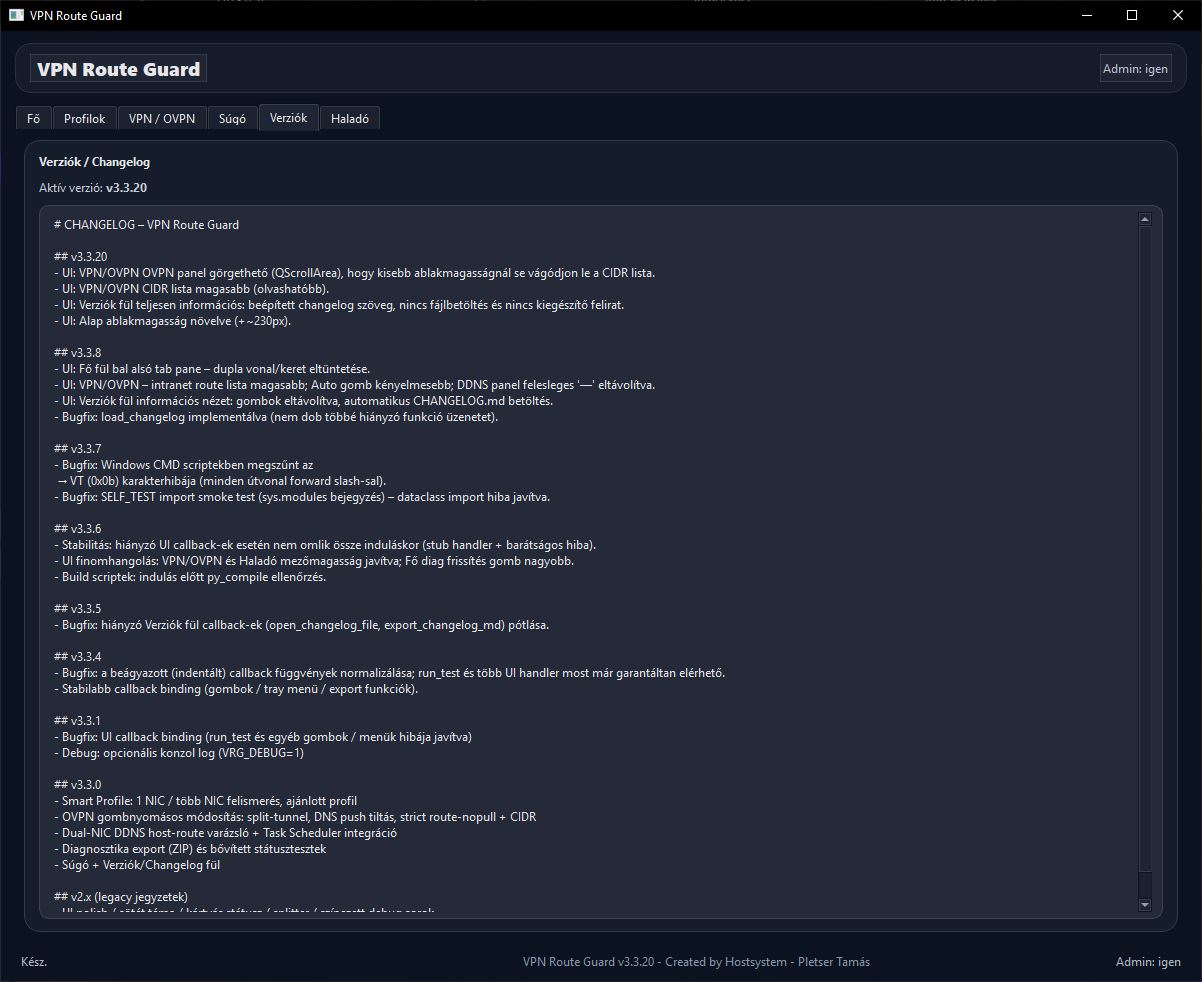Screen dimensions: 1202x982
Task: Click the VPN Route Guard title bar icon
Action: 16,15
